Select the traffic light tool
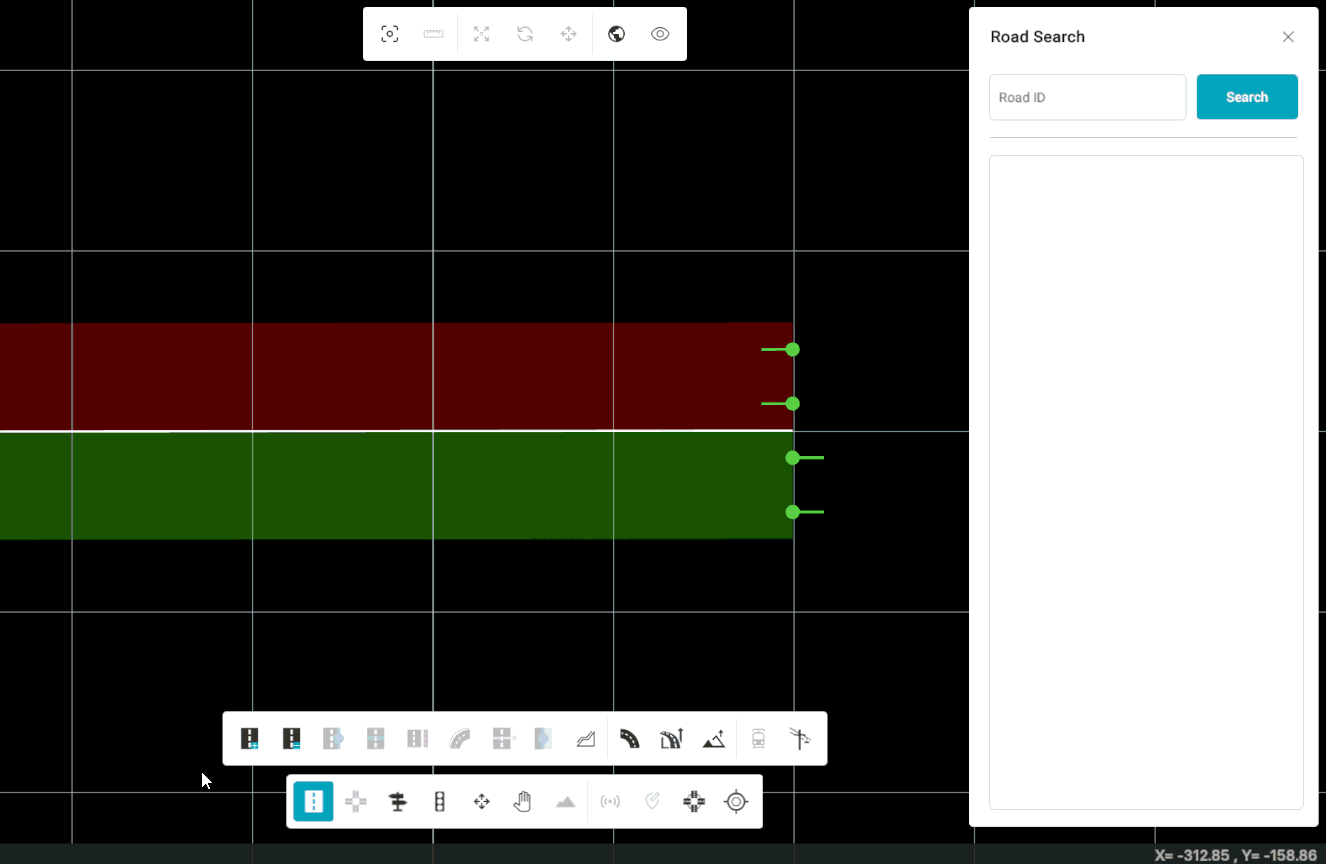 click(439, 802)
